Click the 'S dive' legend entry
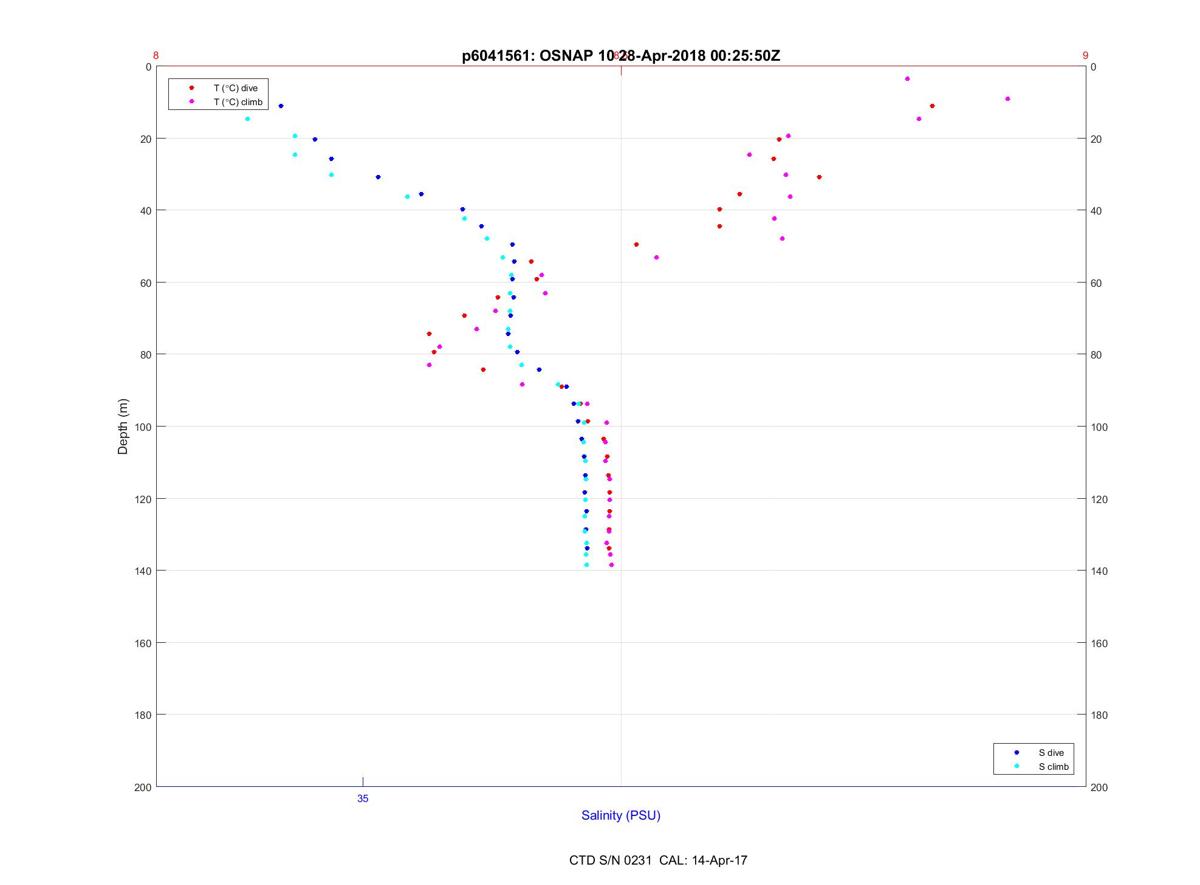This screenshot has width=1200, height=885. 1052,752
